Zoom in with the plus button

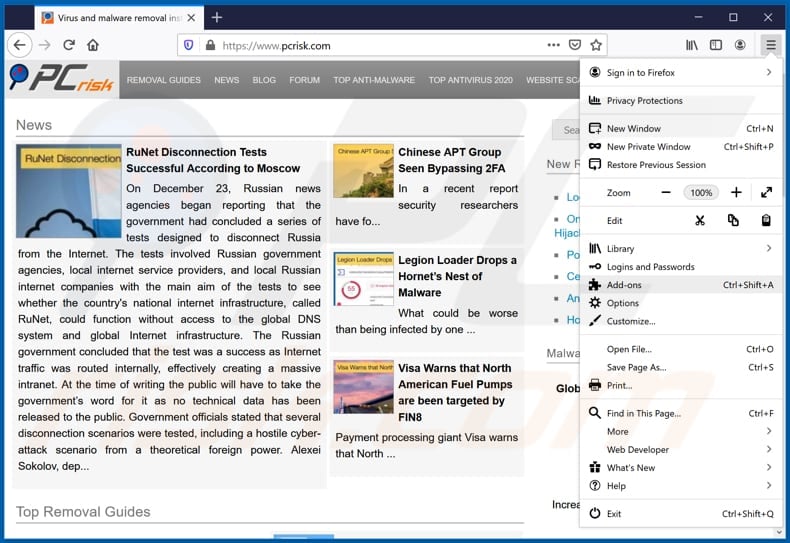click(736, 192)
